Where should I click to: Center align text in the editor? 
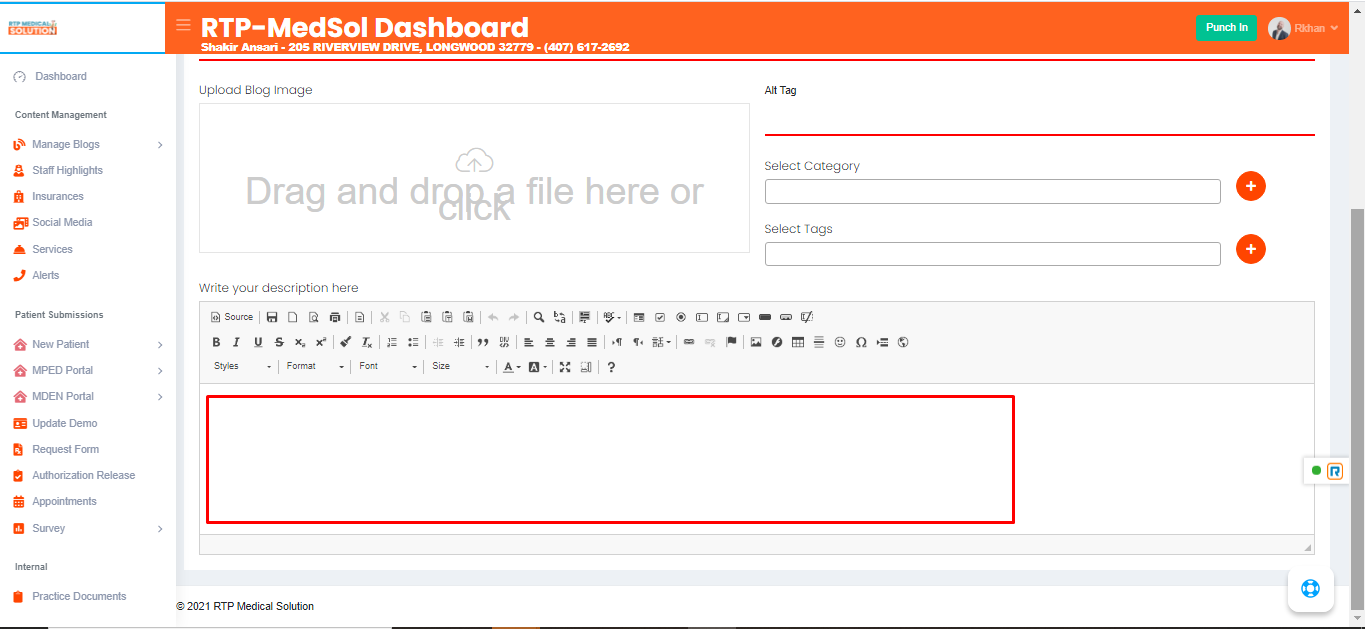tap(550, 342)
